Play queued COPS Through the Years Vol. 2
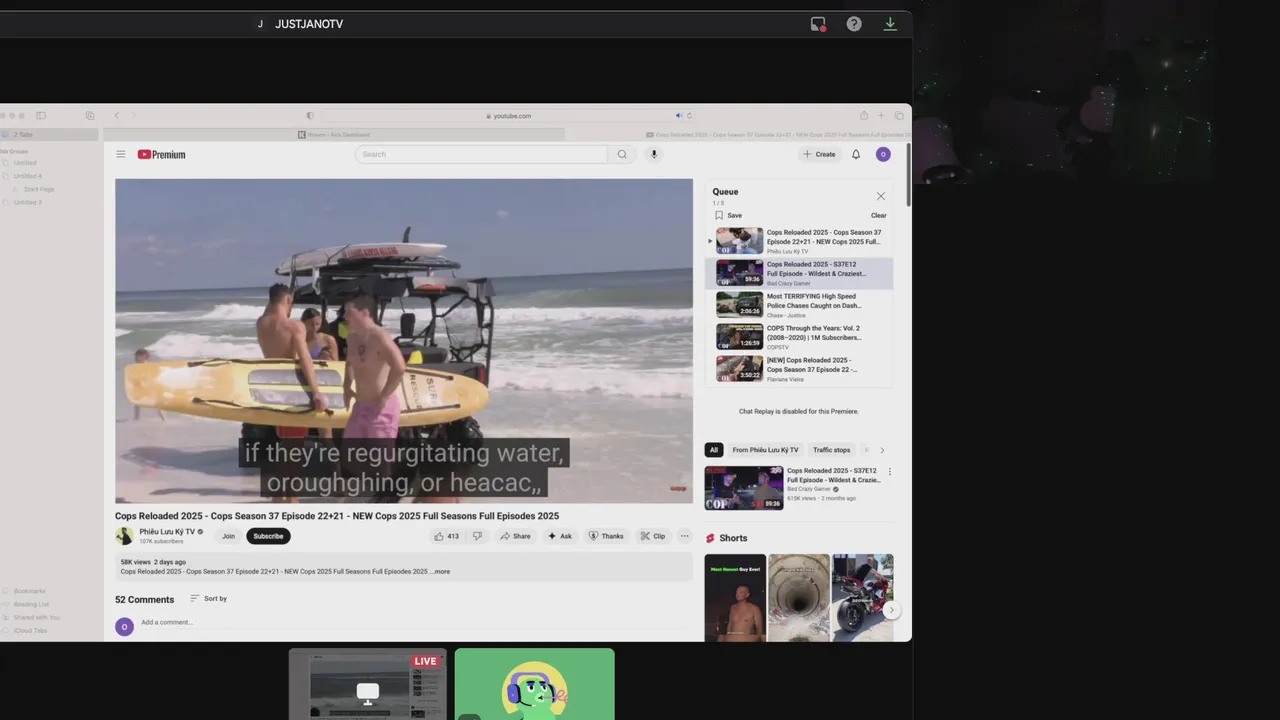 tap(799, 337)
